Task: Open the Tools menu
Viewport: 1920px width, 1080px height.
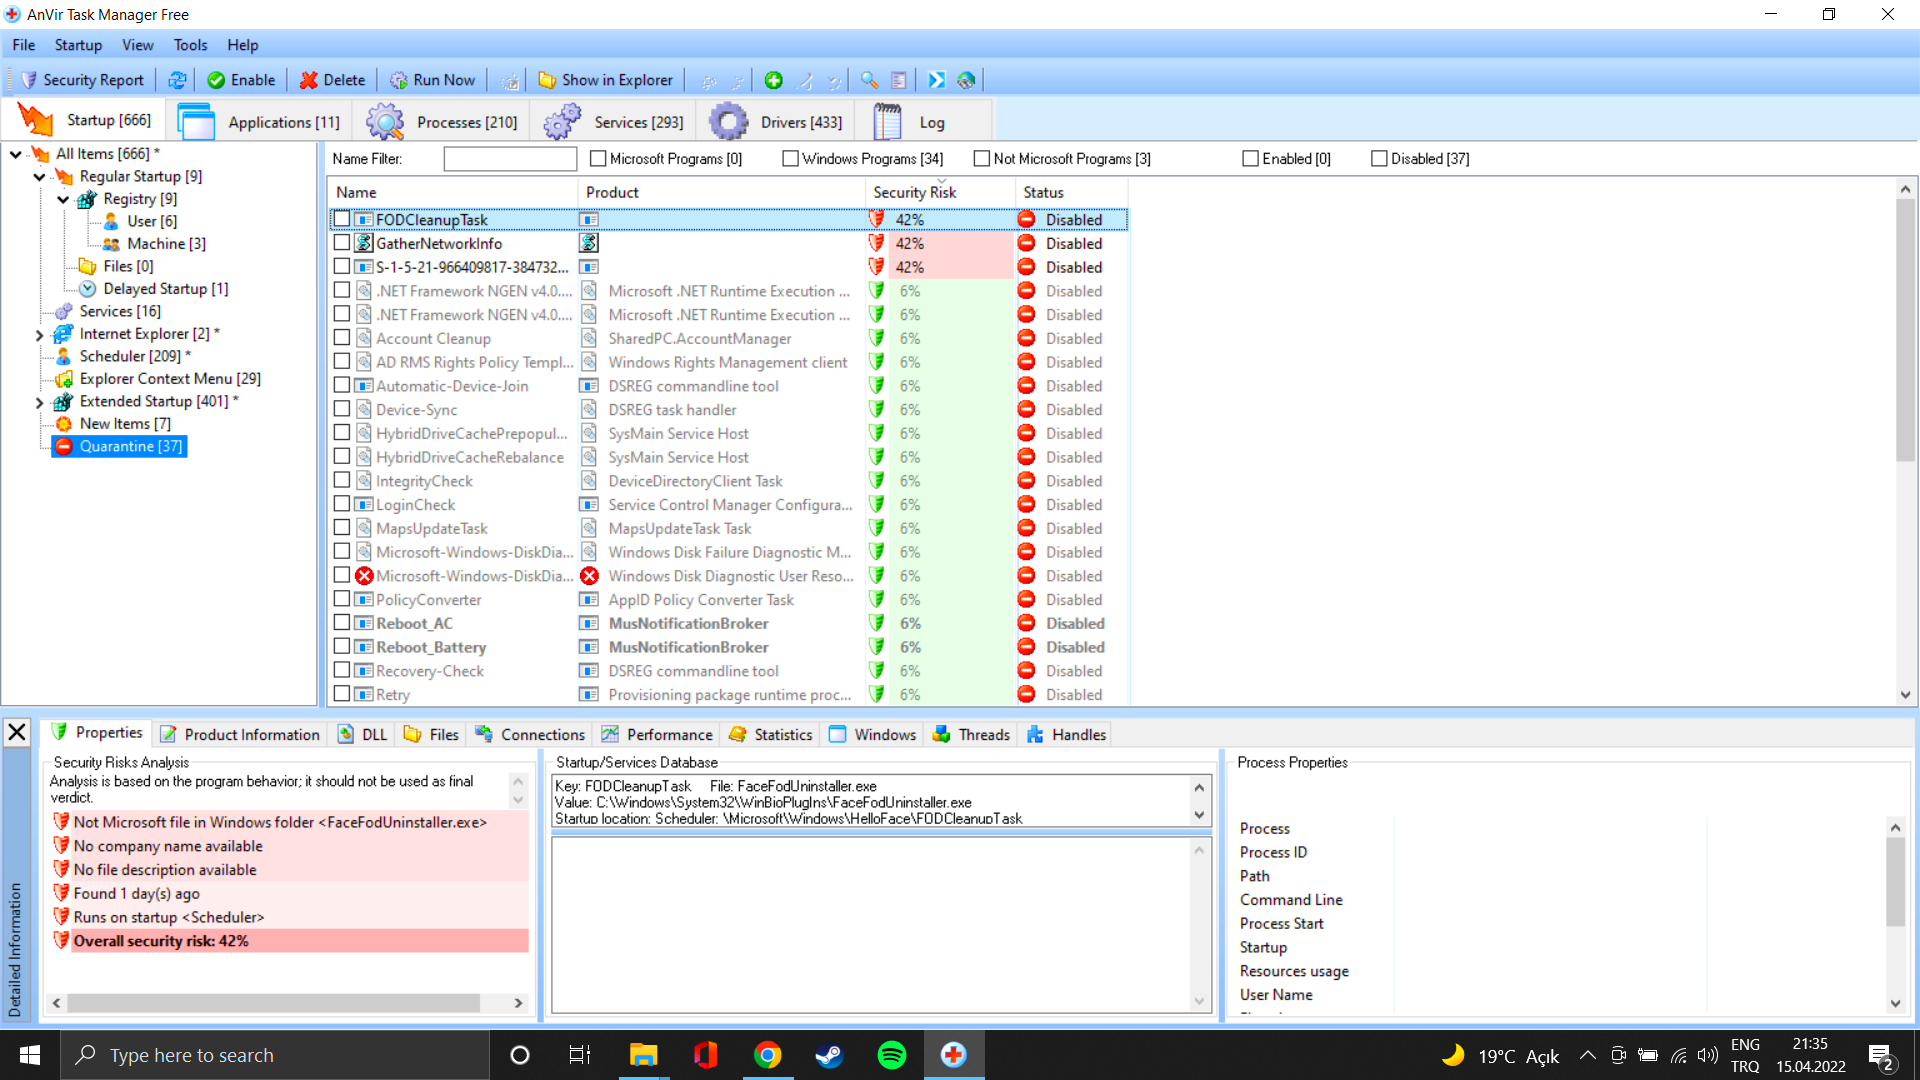Action: click(190, 45)
